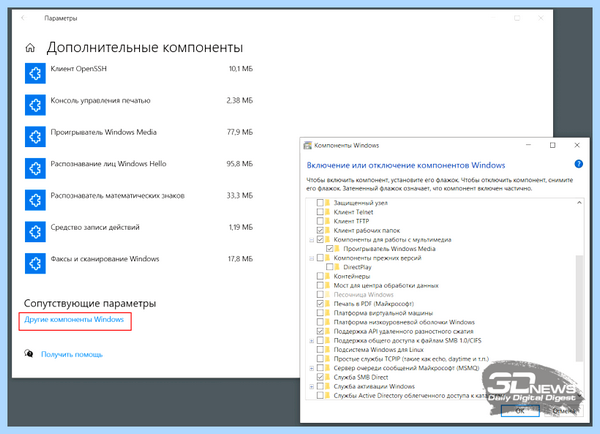Click the Проигрыватель Windows Media puzzle icon in Settings
600x434 pixels.
35,137
